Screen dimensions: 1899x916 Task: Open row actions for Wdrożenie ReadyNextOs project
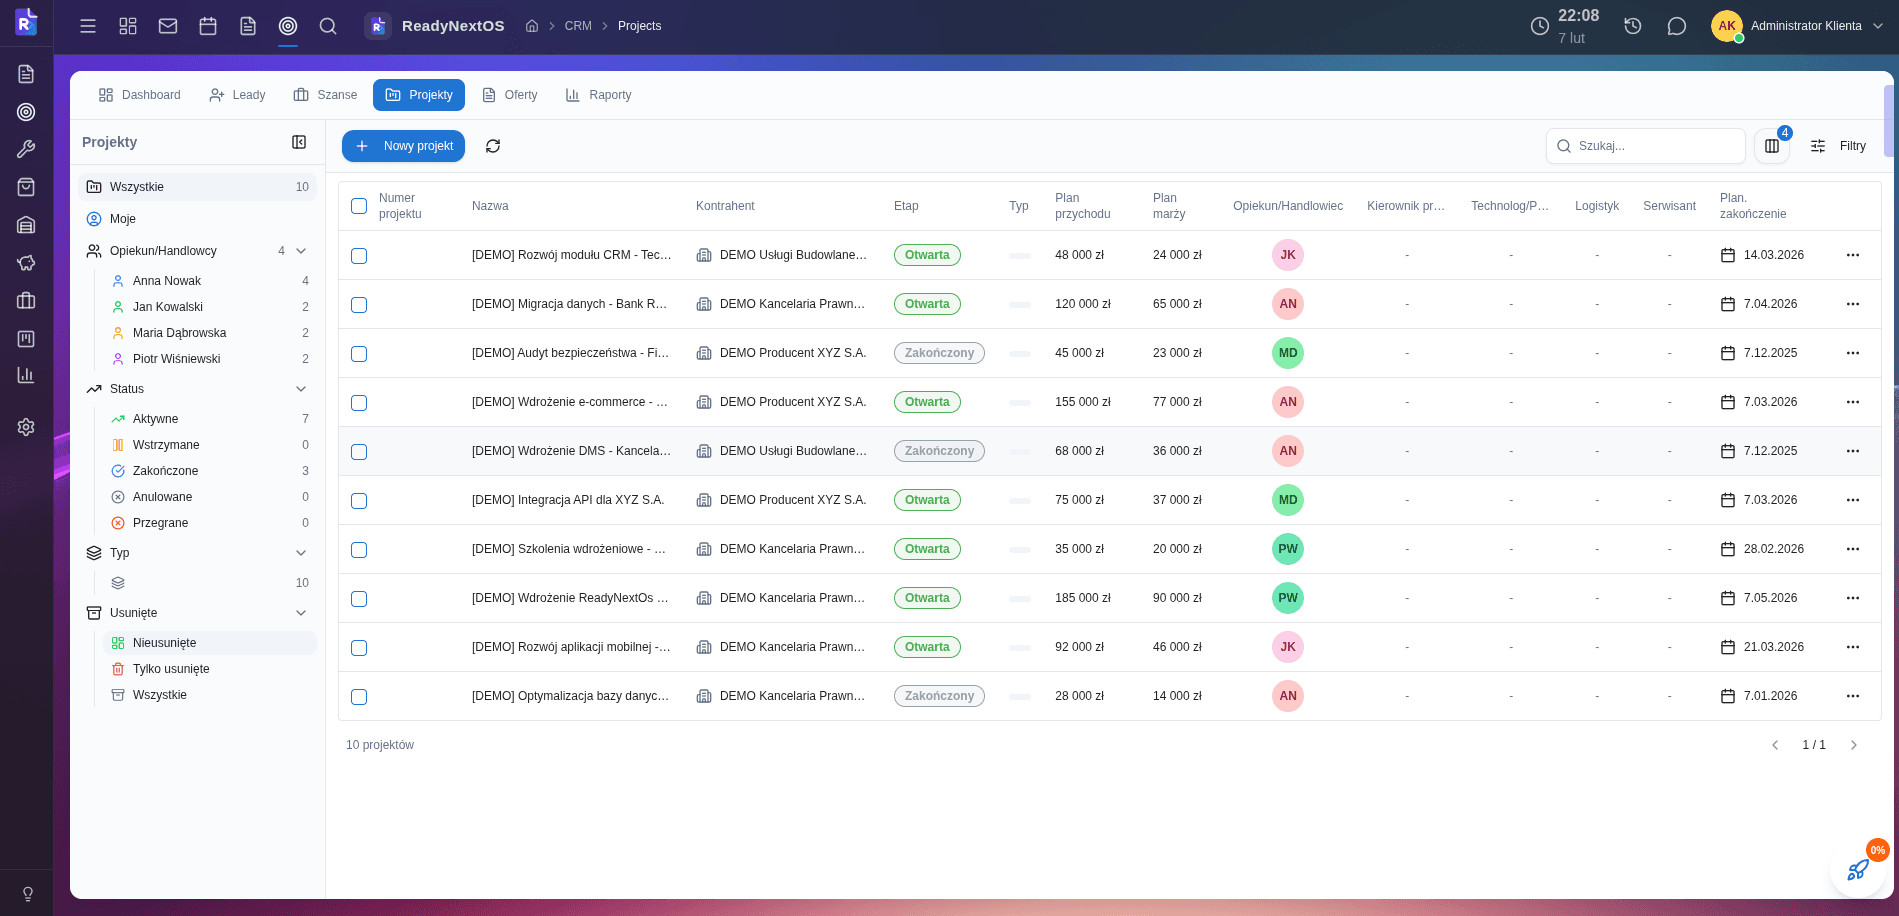click(1853, 598)
